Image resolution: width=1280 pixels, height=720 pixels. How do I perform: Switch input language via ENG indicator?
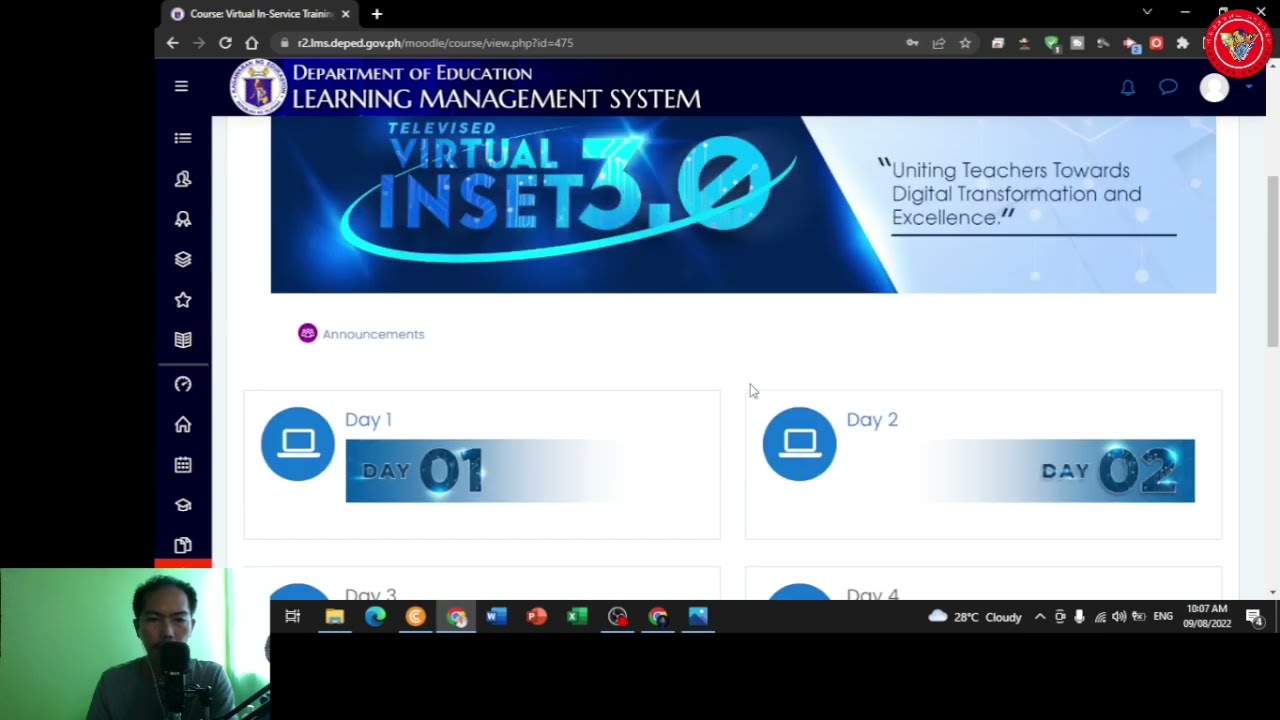(1163, 617)
